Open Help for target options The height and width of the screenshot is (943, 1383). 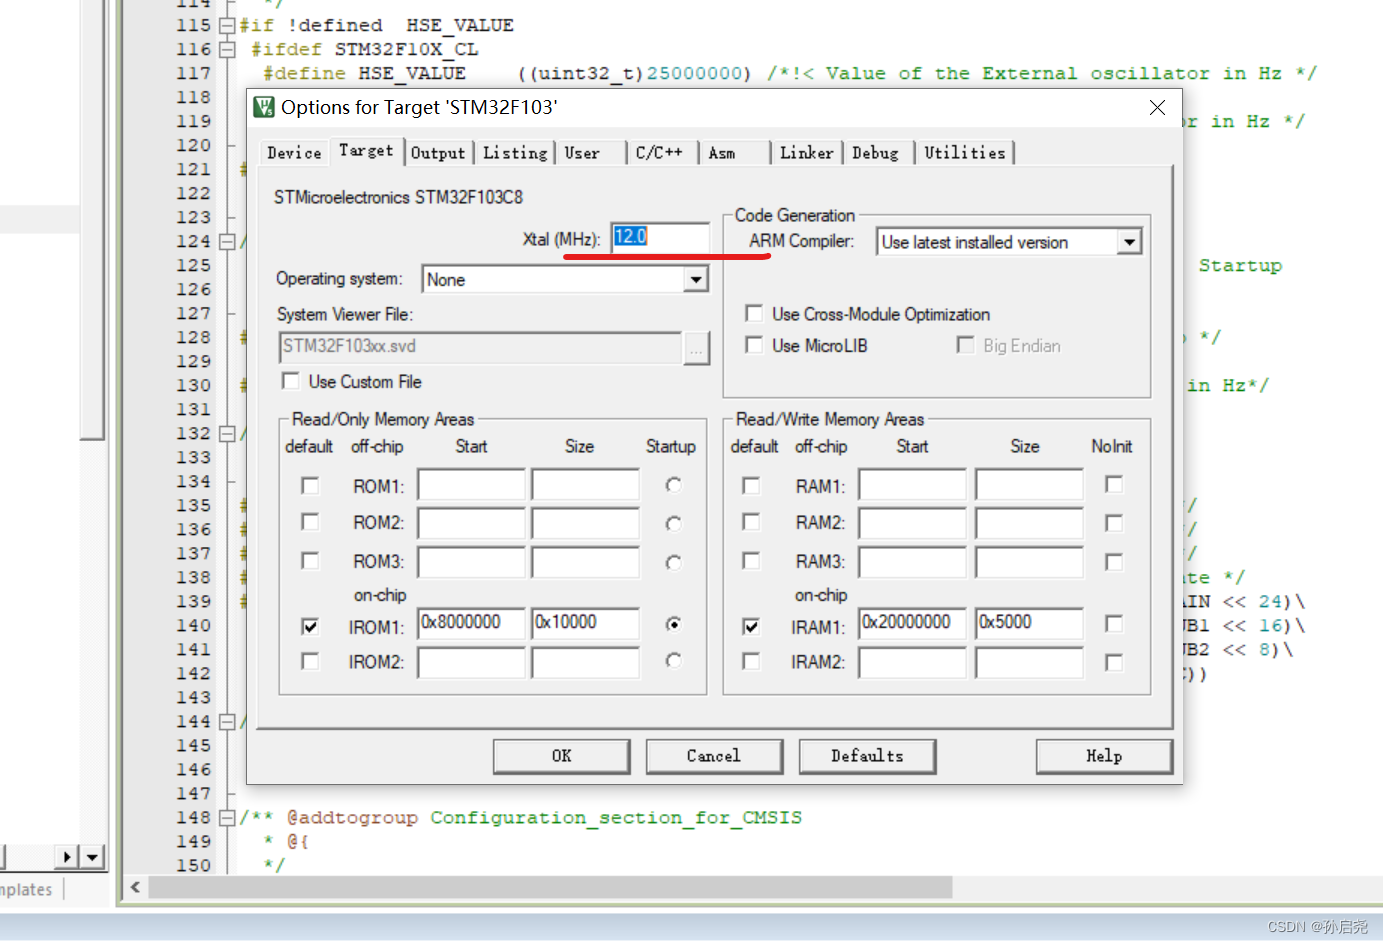point(1104,756)
